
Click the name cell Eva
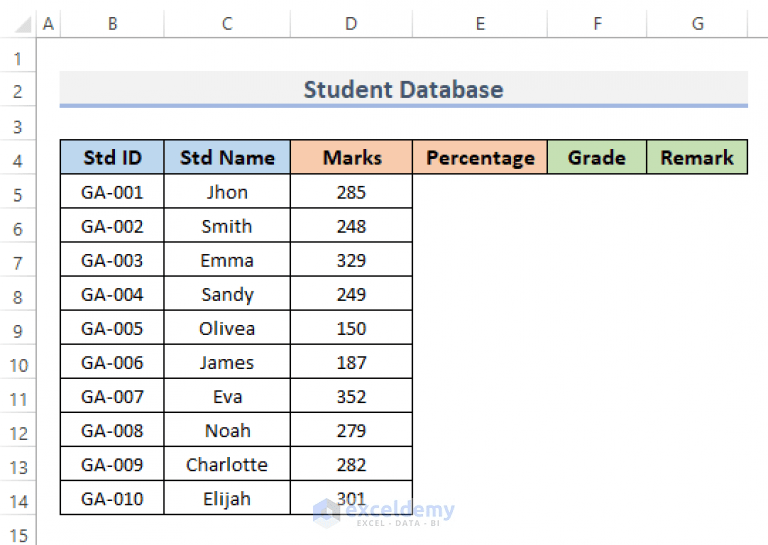pos(227,396)
